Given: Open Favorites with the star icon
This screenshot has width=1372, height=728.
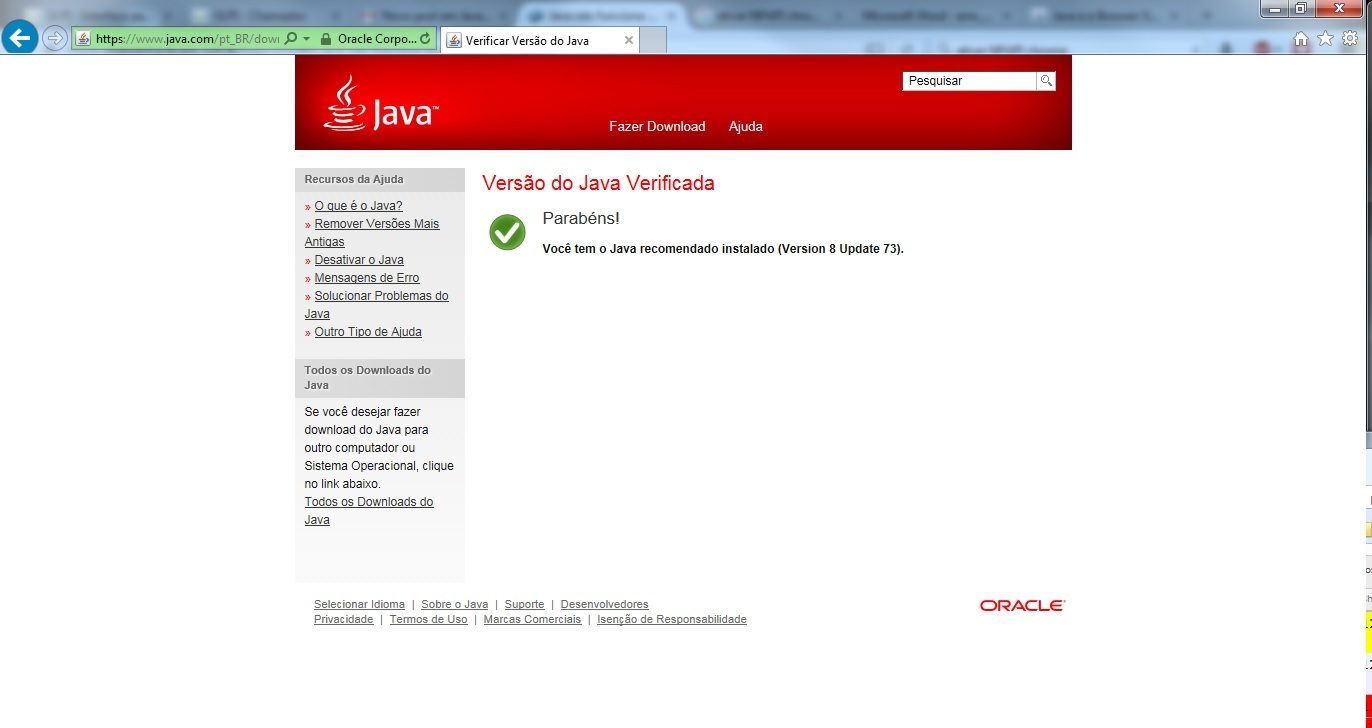Looking at the screenshot, I should click(1325, 39).
